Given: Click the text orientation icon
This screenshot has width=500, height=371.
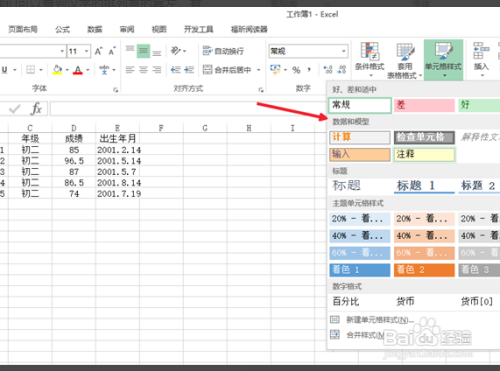Looking at the screenshot, I should pos(176,51).
